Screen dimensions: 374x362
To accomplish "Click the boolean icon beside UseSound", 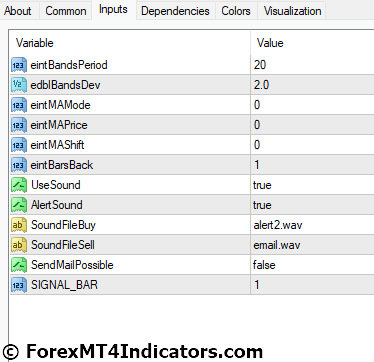I will click(19, 185).
